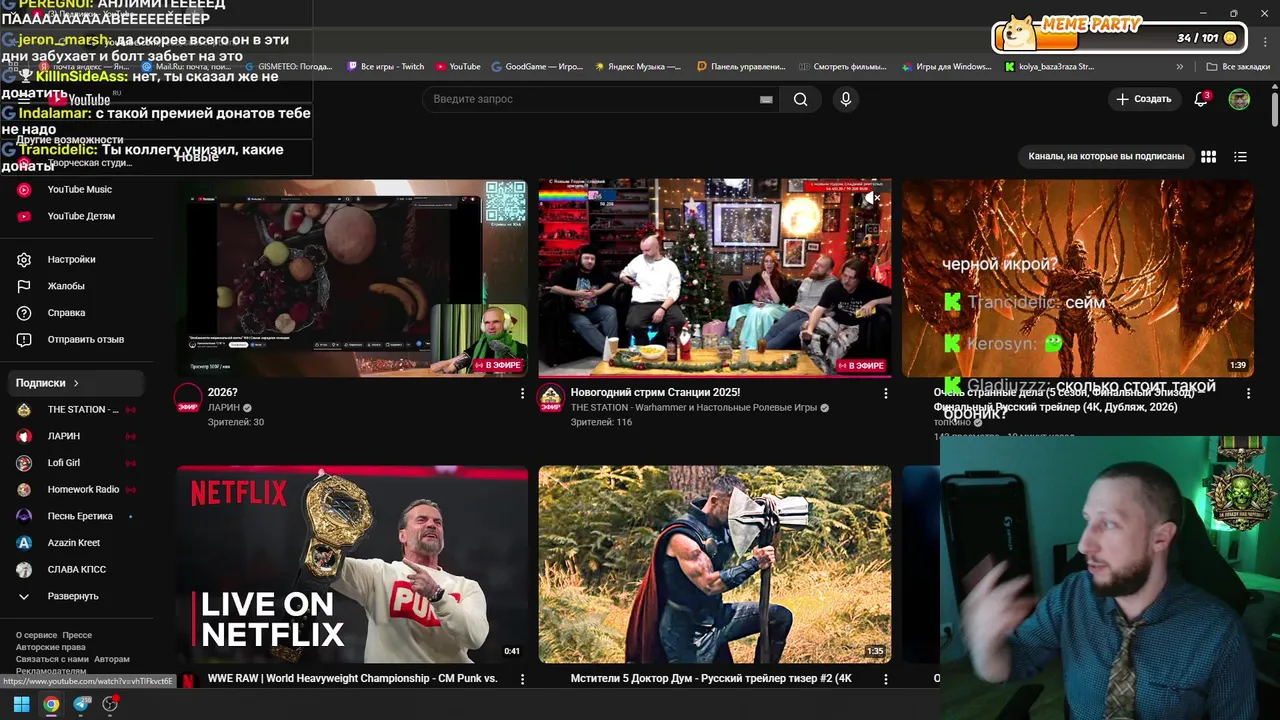Image resolution: width=1280 pixels, height=720 pixels.
Task: Open the Netflix WWE thumbnail
Action: [x=352, y=564]
